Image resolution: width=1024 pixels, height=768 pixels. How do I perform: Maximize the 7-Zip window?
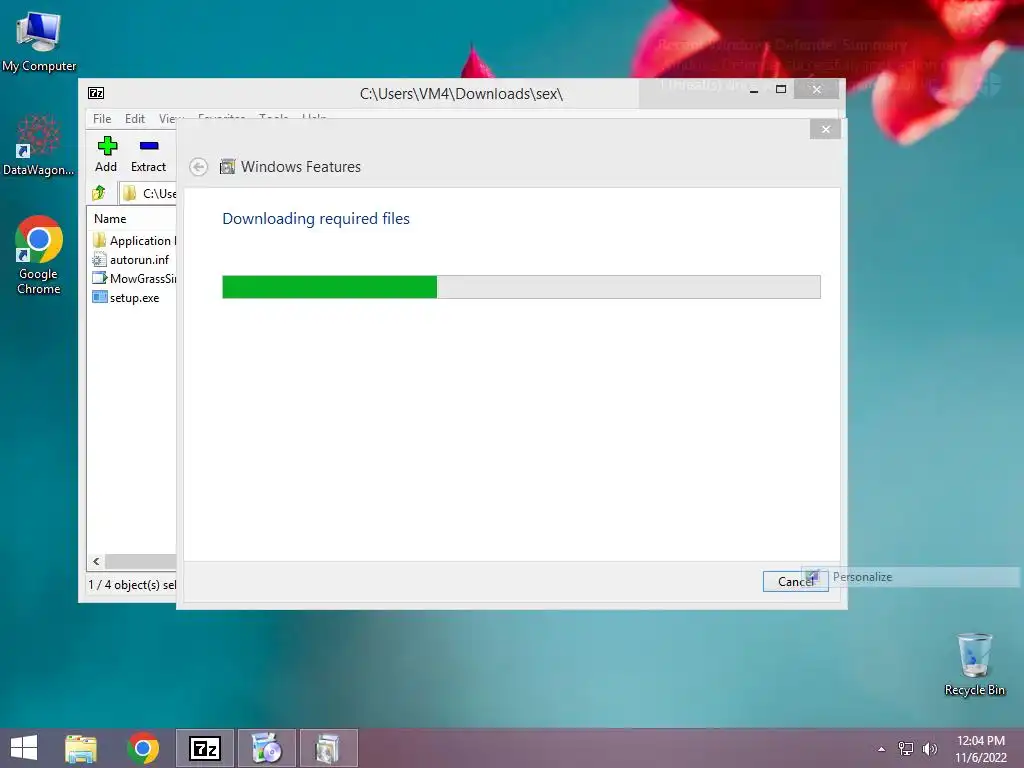[x=780, y=90]
